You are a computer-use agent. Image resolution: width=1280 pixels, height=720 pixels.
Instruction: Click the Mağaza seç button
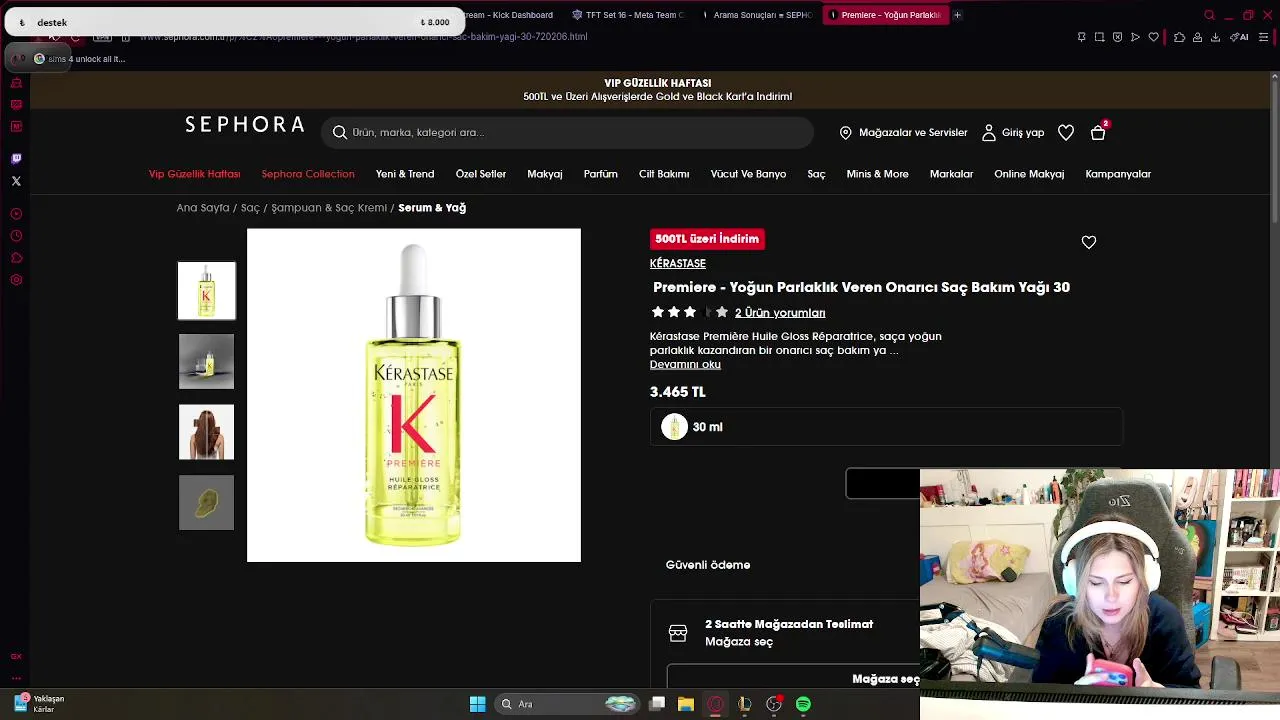point(886,679)
